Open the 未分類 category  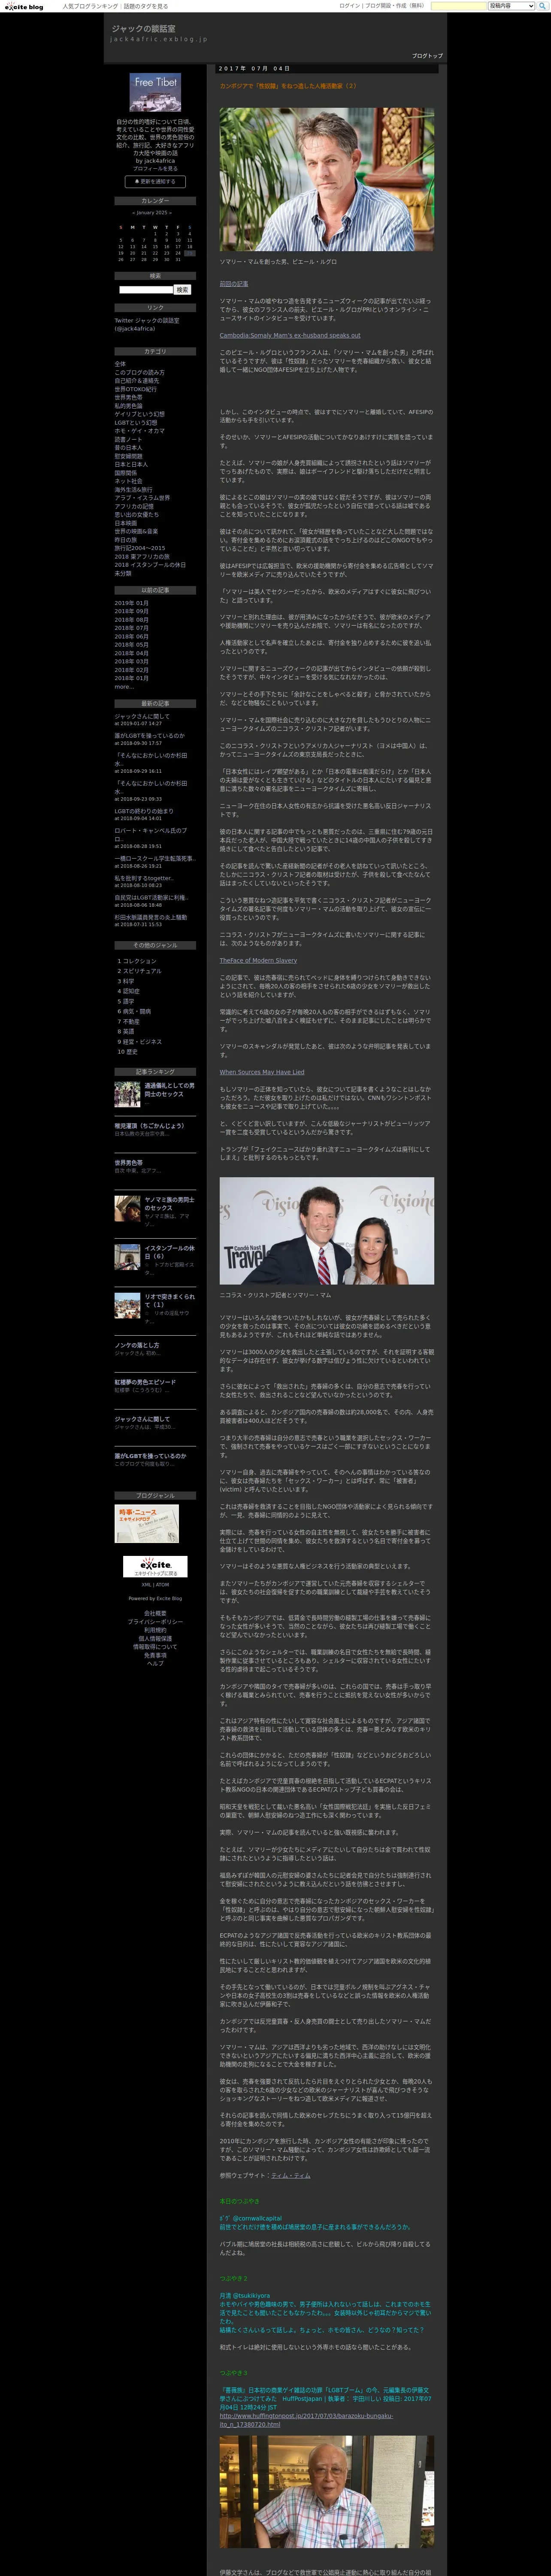[123, 574]
